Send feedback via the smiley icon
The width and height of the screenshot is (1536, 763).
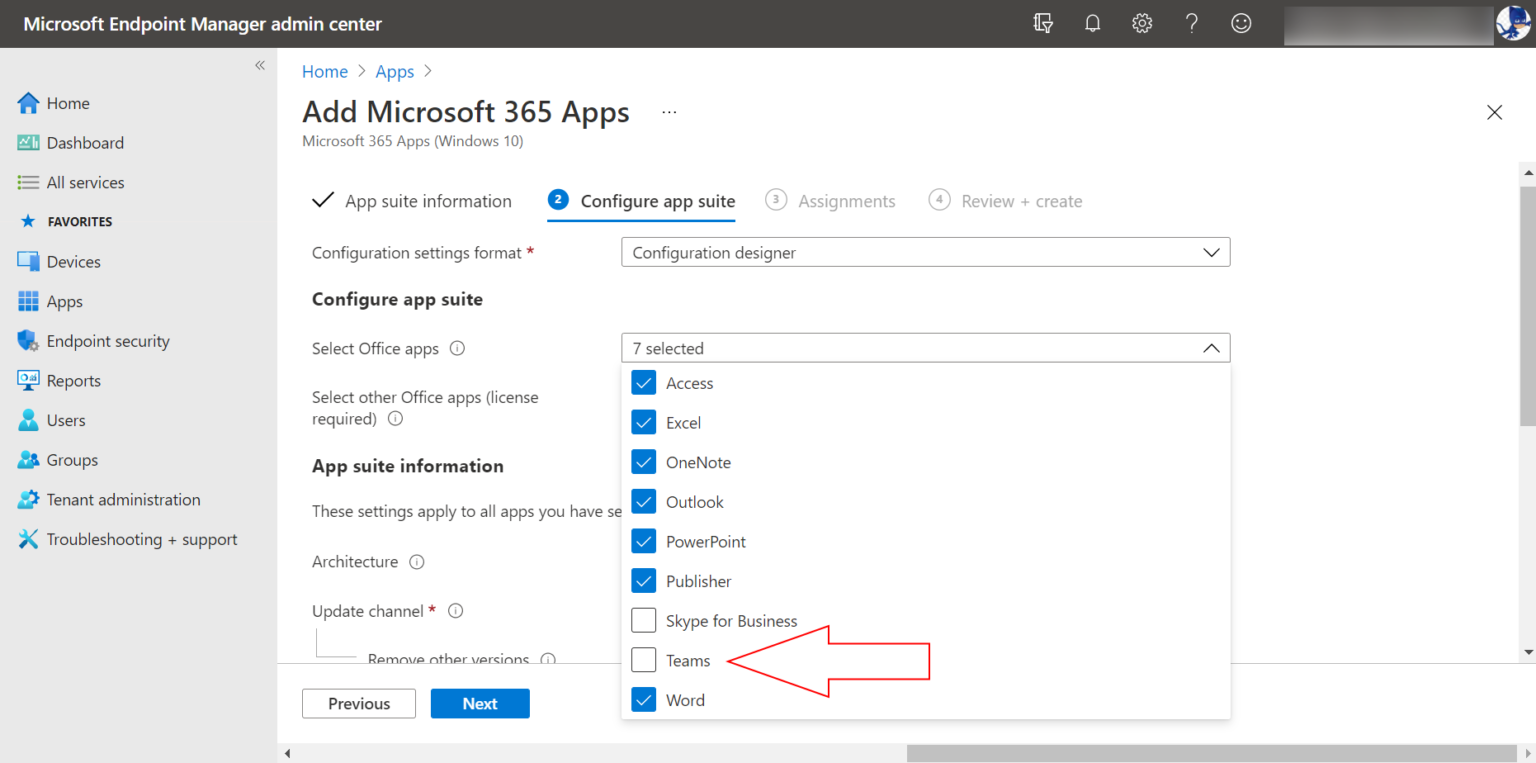click(x=1241, y=22)
